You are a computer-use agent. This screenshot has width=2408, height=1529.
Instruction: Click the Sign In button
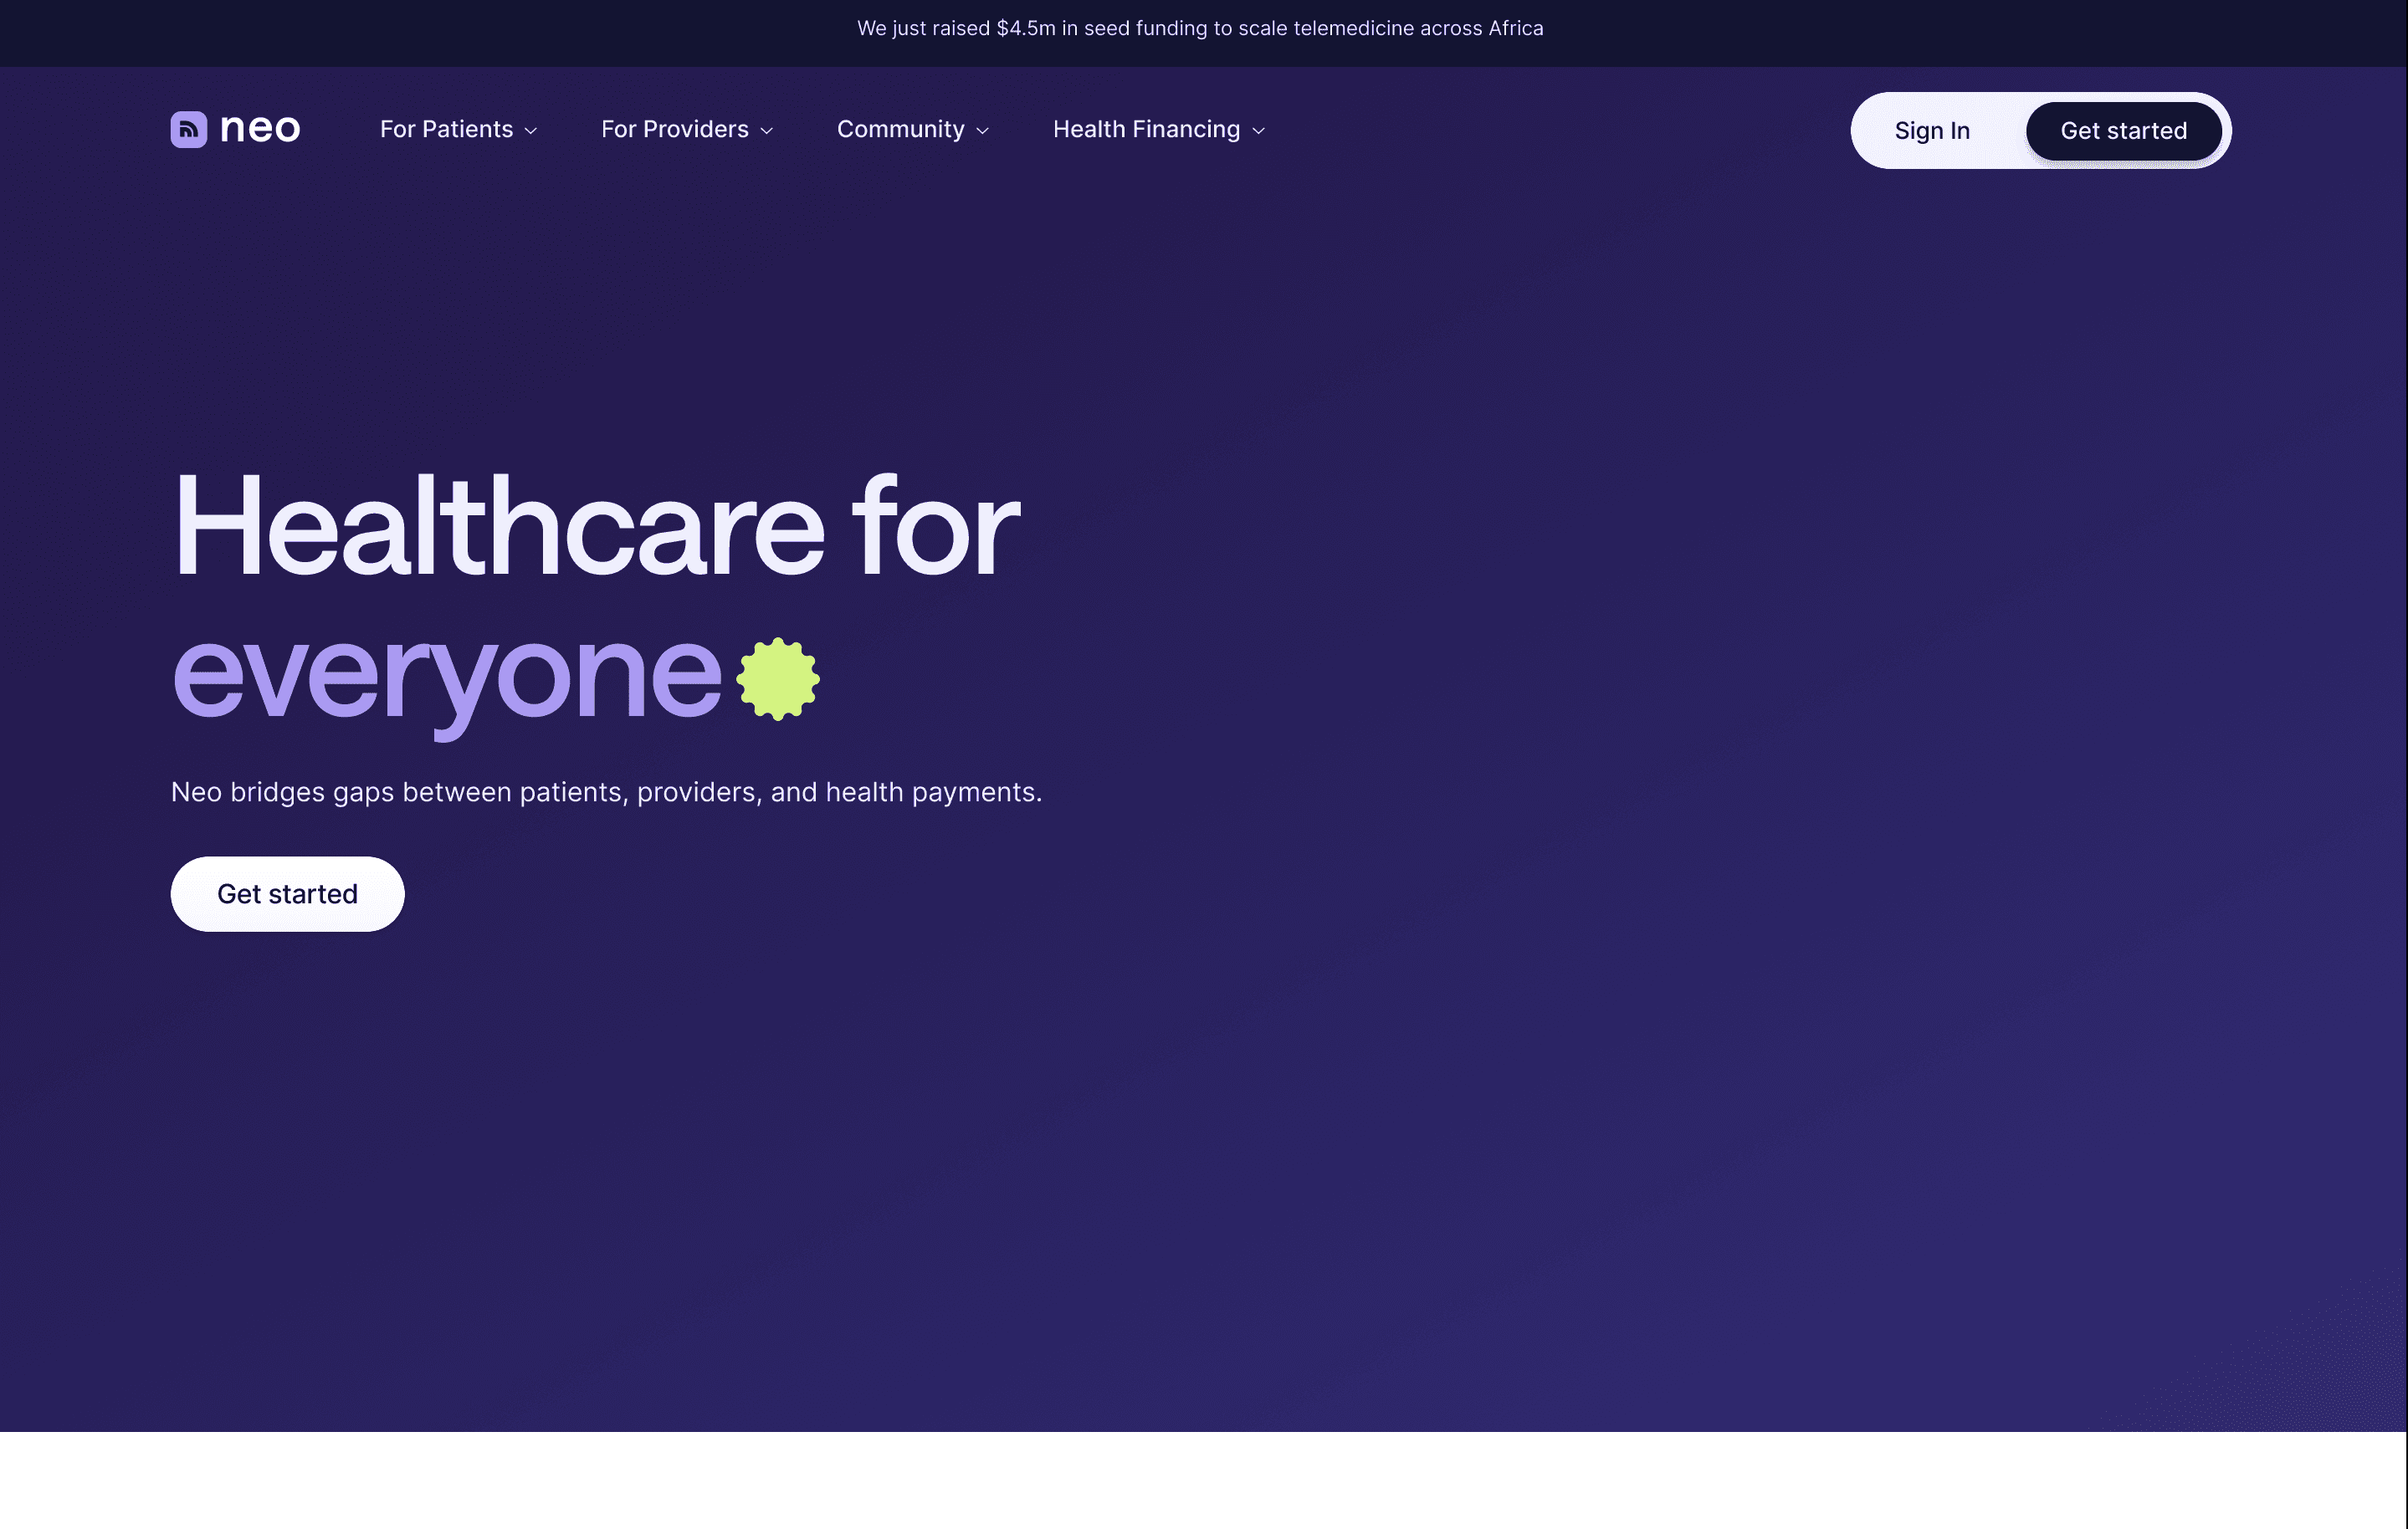click(x=1932, y=131)
